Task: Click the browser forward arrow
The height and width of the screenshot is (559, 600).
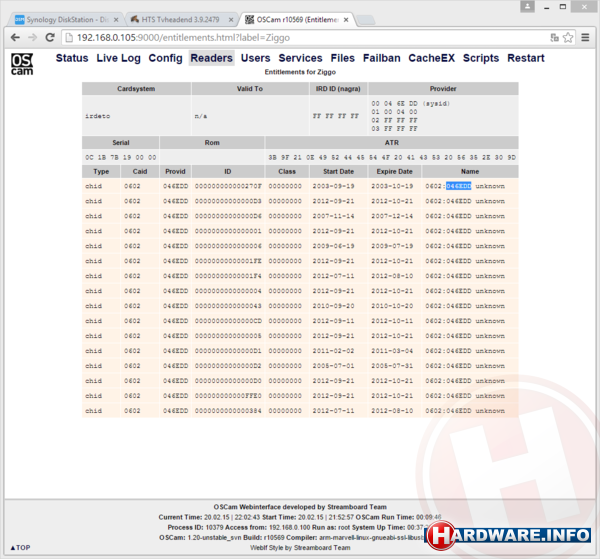Action: (x=33, y=37)
